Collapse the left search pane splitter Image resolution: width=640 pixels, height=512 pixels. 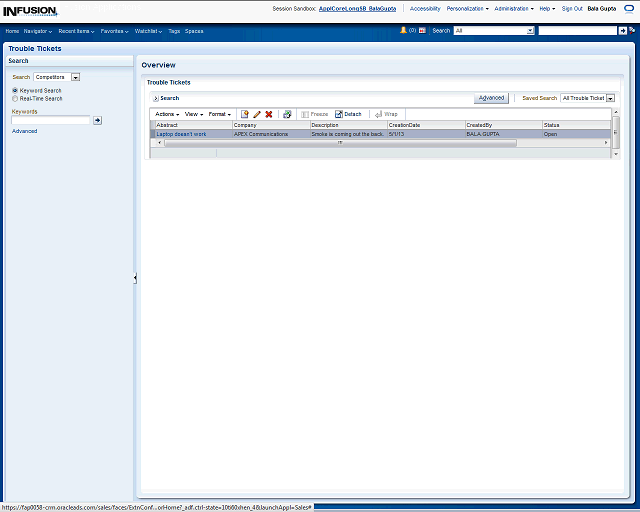(x=135, y=278)
